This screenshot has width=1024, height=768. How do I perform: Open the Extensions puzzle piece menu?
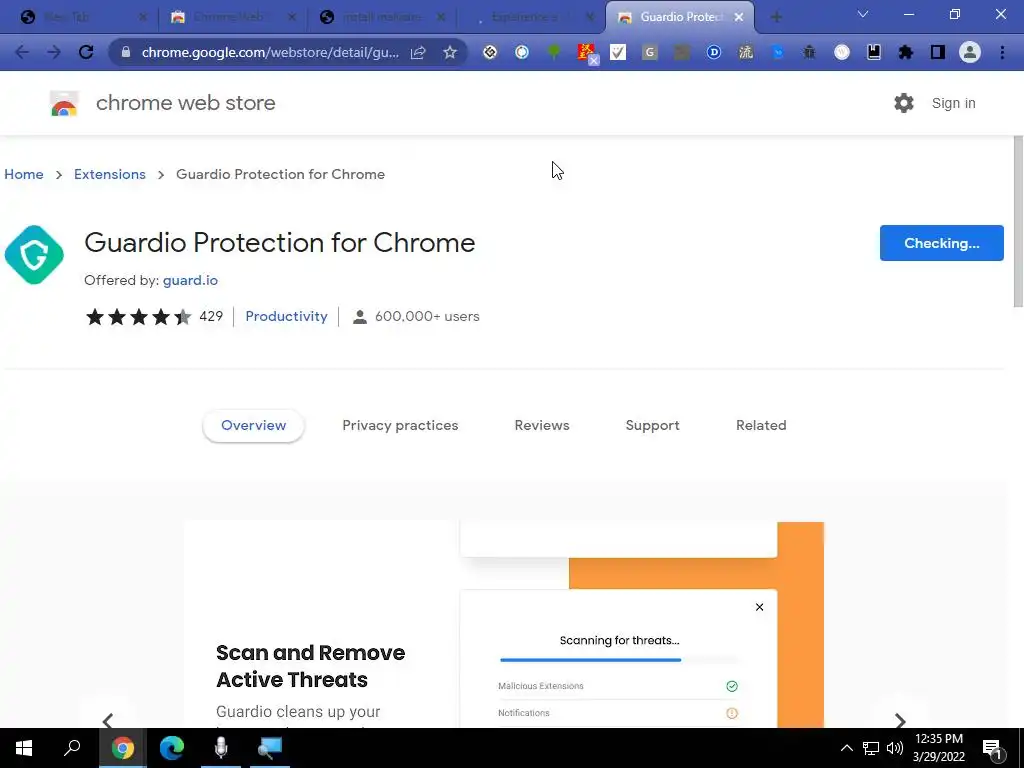point(906,52)
